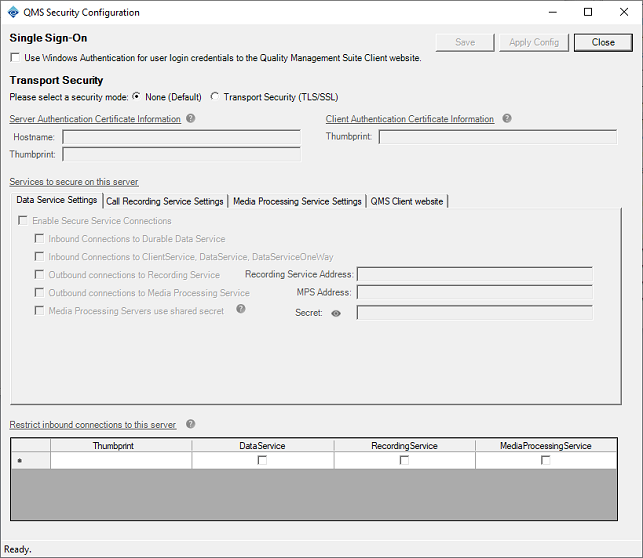
Task: Open QMS Client website tab
Action: point(407,201)
